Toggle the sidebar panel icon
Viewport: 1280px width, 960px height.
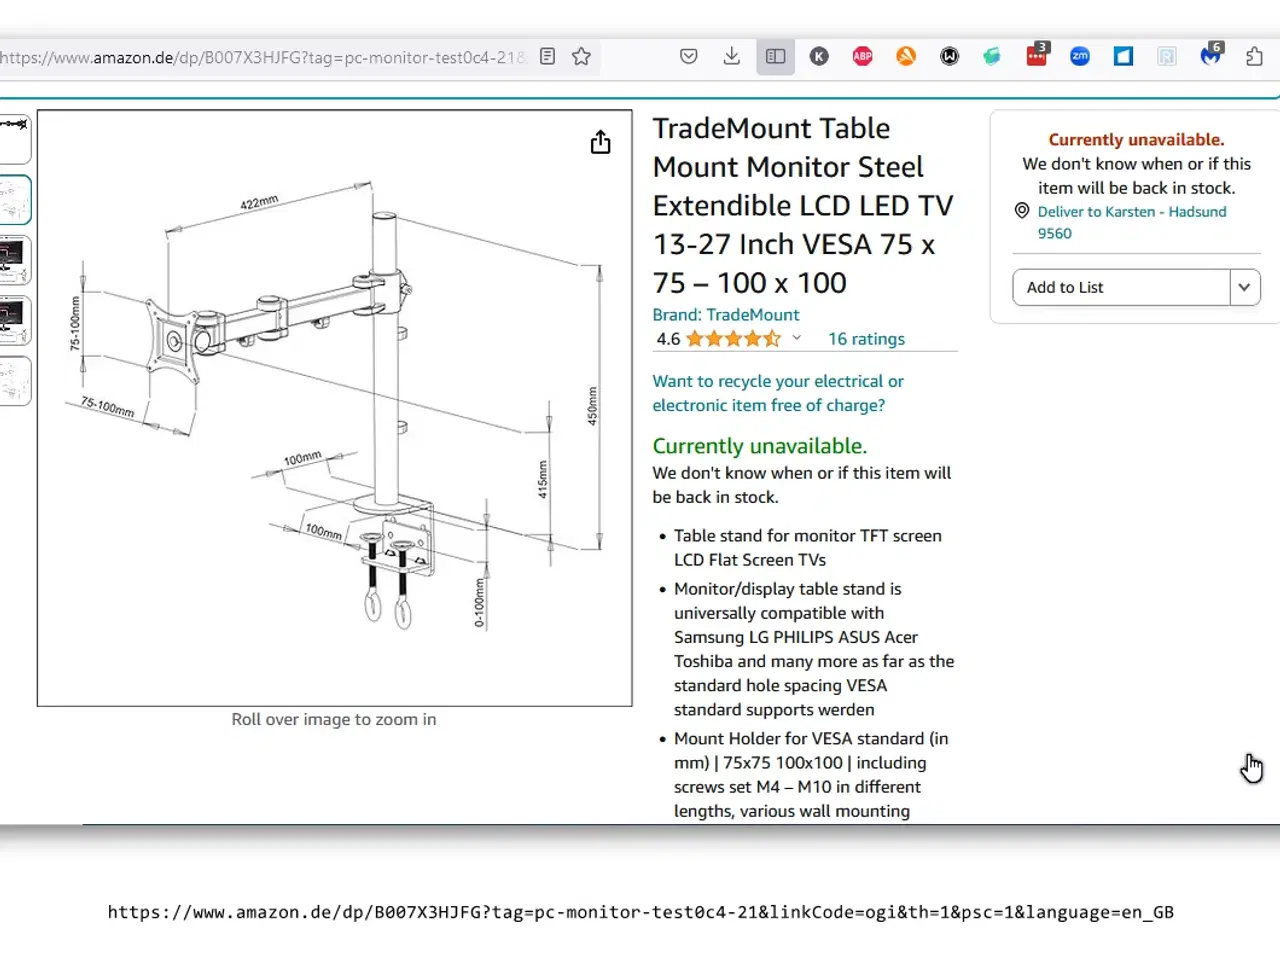[775, 57]
